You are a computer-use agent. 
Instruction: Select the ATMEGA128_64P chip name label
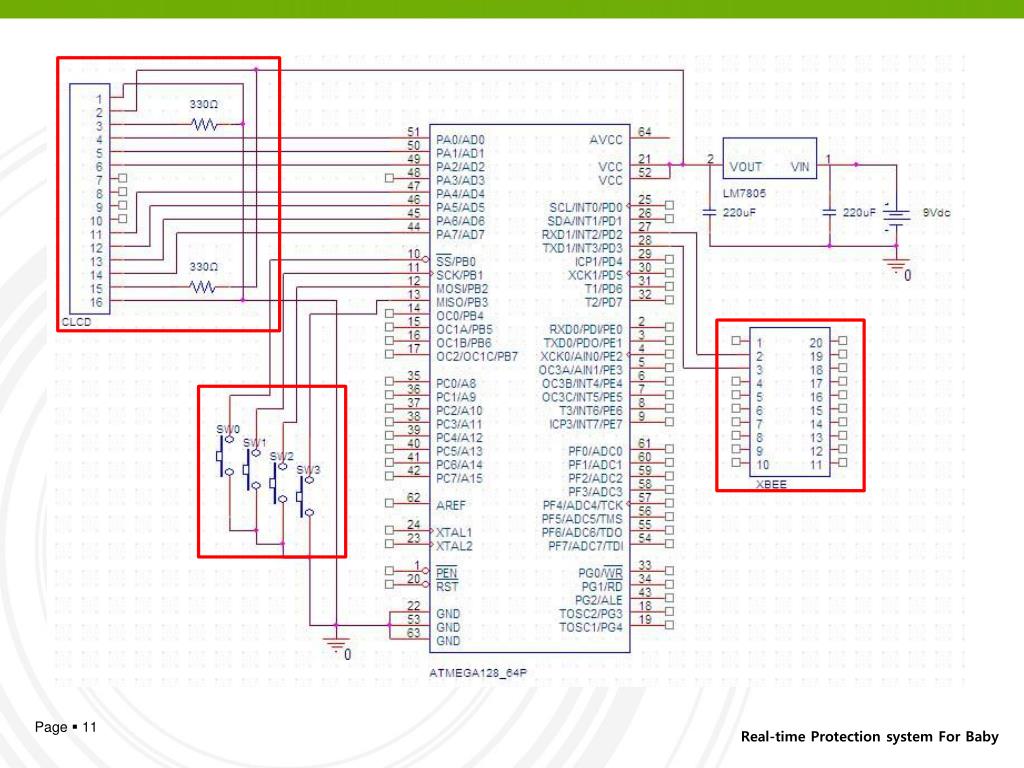point(478,673)
